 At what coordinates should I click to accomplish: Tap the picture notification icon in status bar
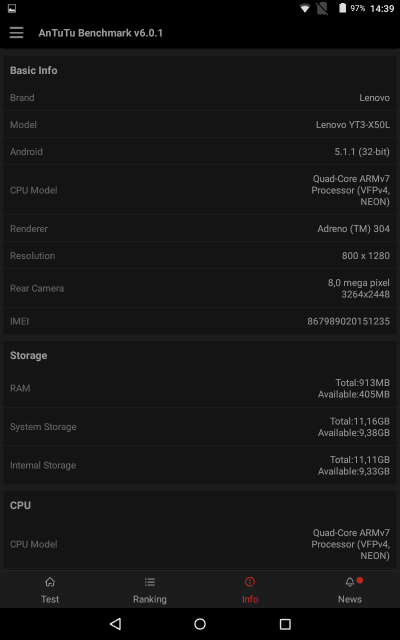click(x=12, y=8)
